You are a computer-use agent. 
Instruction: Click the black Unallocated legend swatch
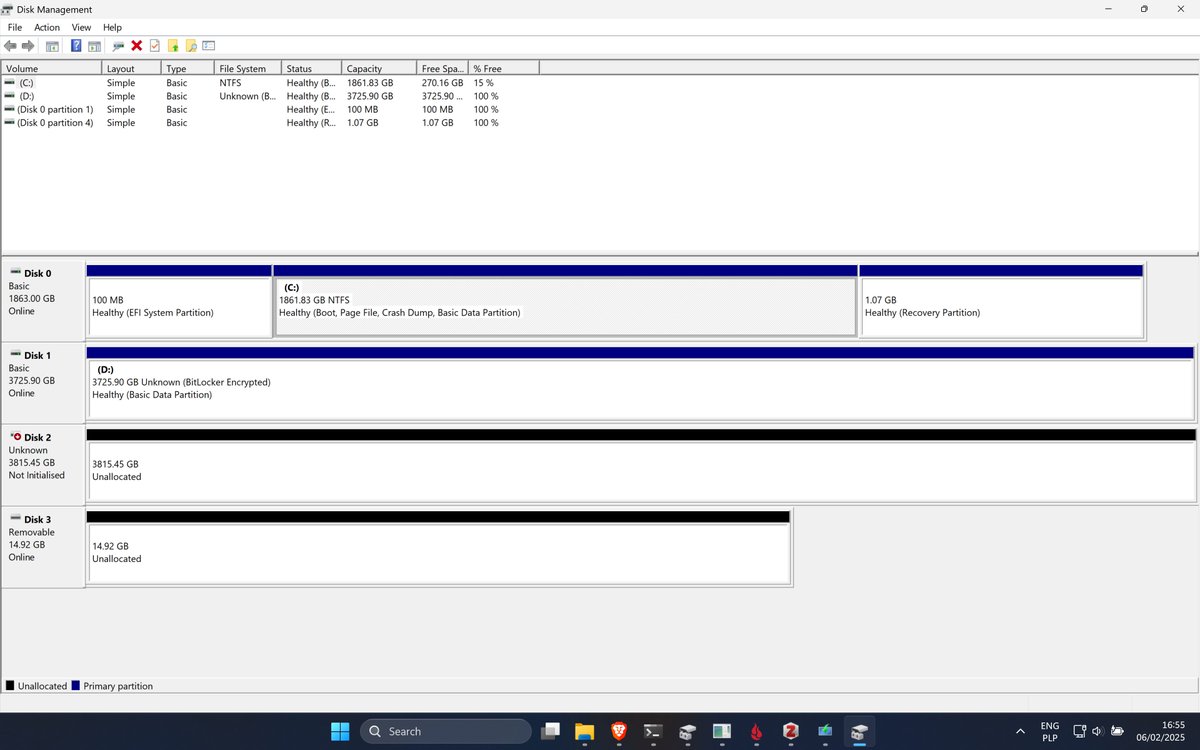10,686
